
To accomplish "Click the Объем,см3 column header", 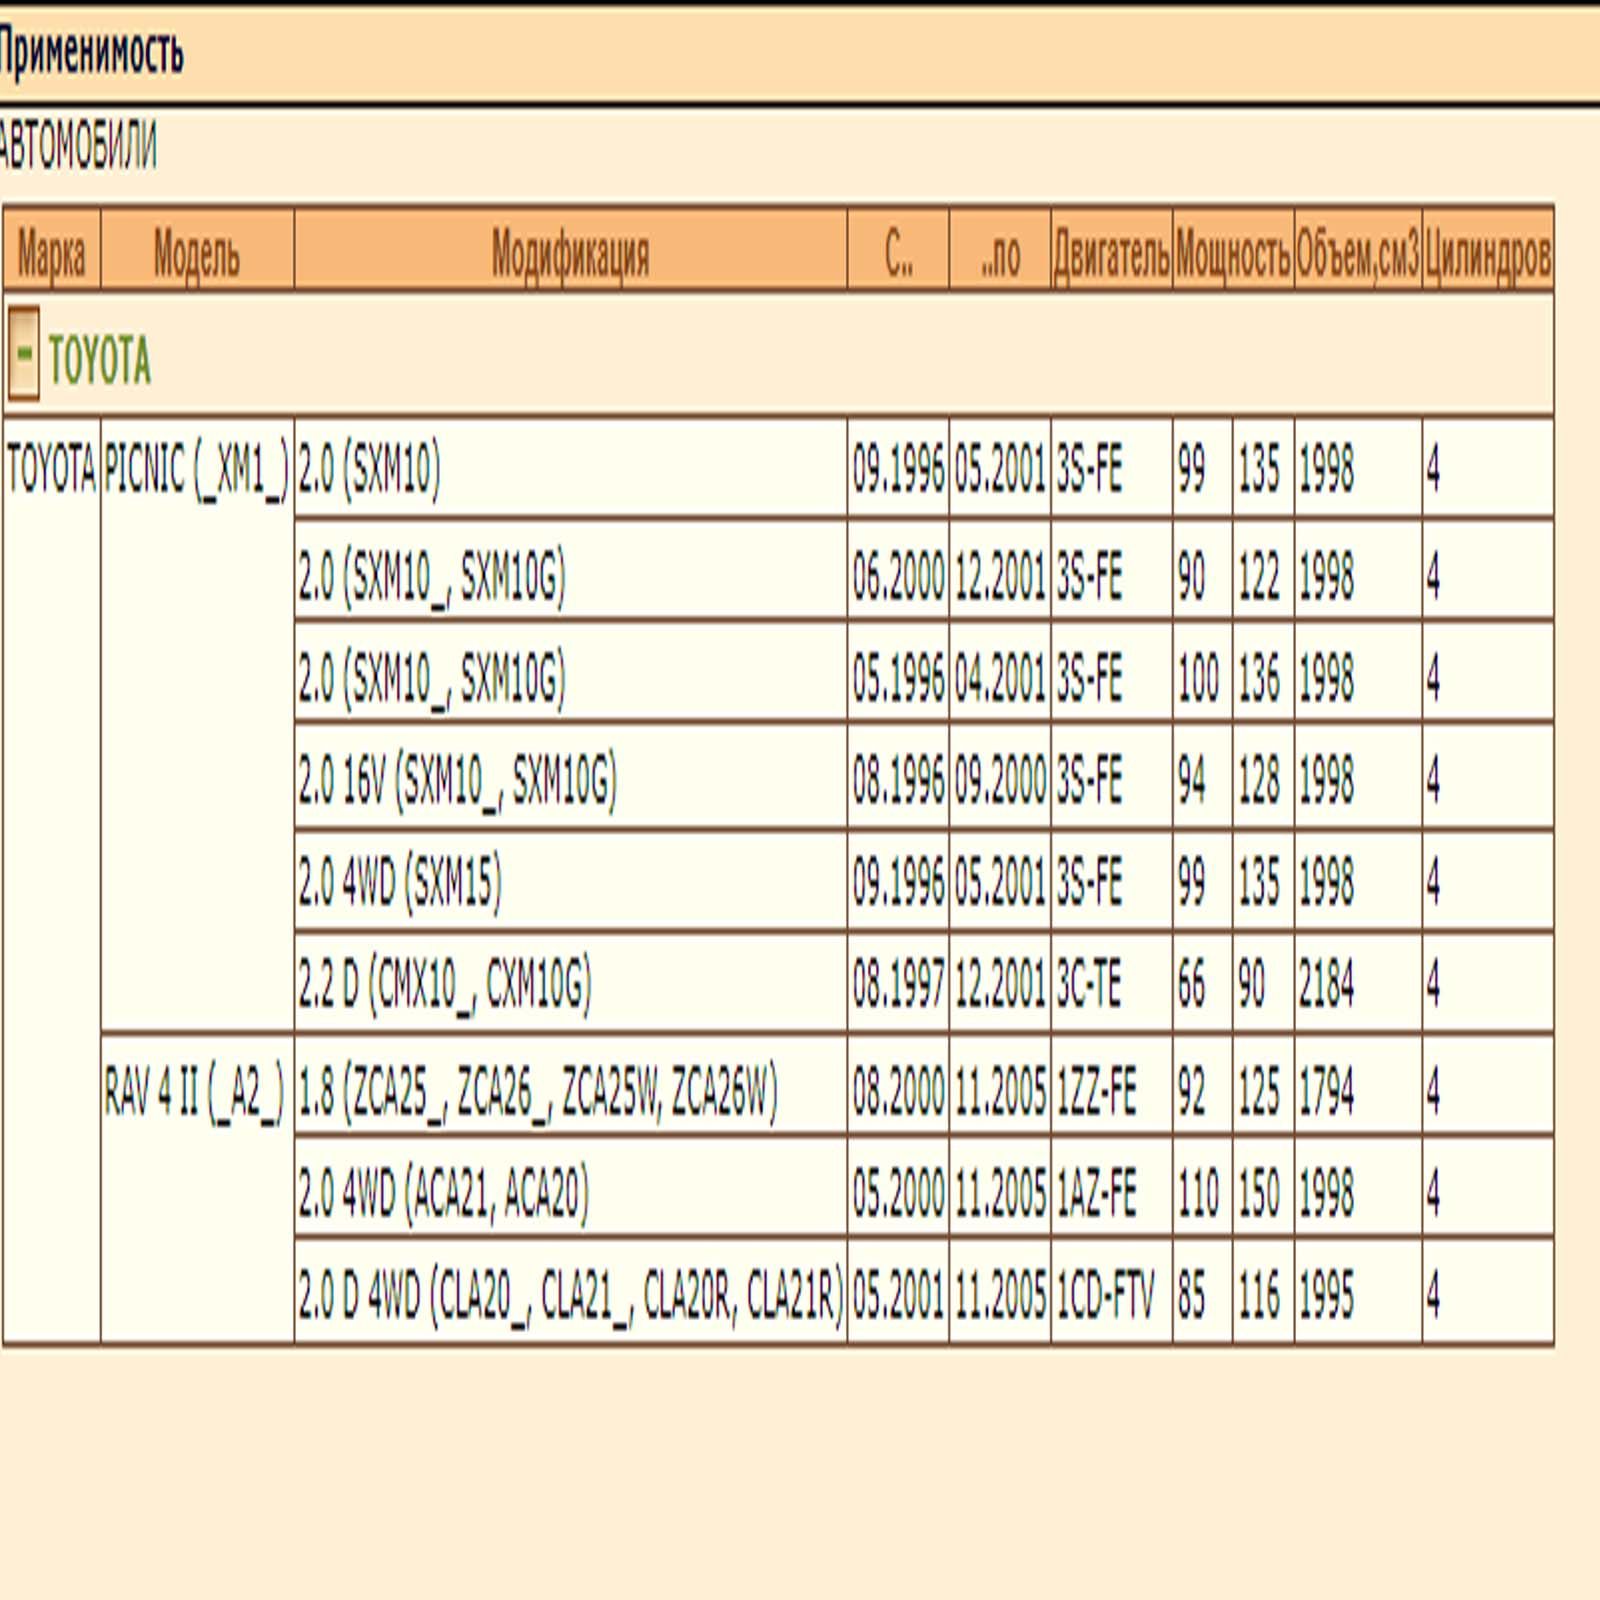I will [1358, 250].
